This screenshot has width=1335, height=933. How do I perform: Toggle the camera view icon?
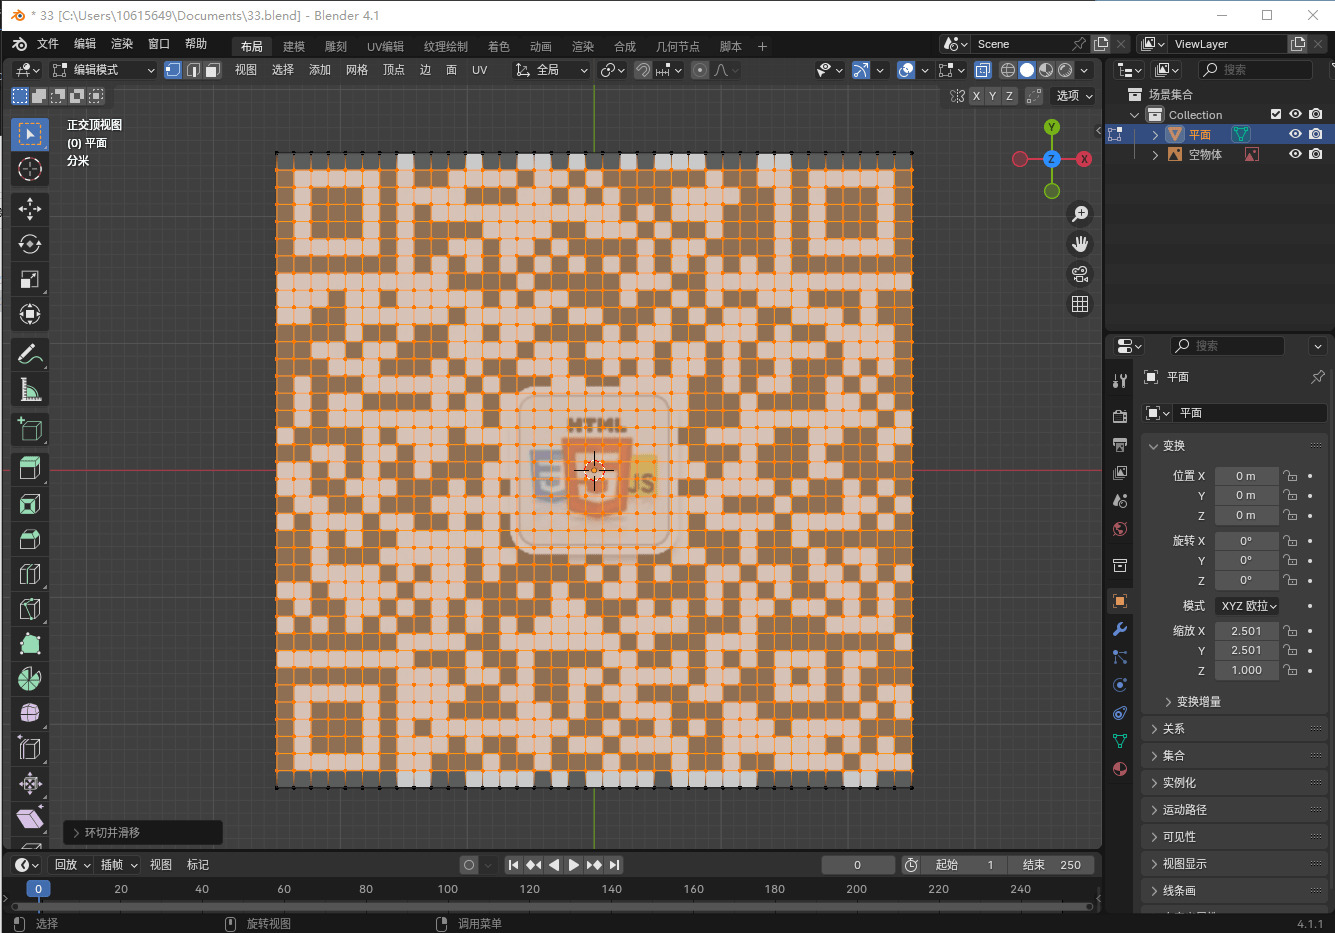point(1080,274)
